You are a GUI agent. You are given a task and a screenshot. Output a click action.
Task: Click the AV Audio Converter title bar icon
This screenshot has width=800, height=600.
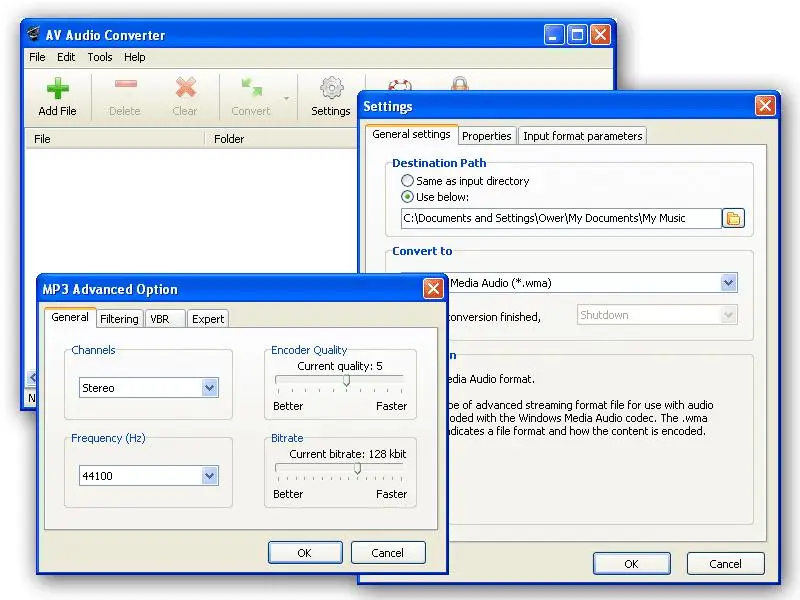tap(33, 34)
